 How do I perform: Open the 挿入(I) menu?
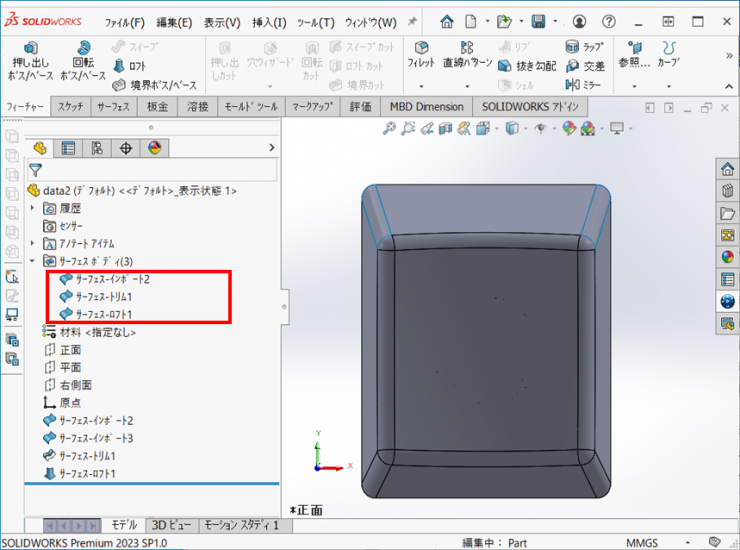(x=268, y=22)
